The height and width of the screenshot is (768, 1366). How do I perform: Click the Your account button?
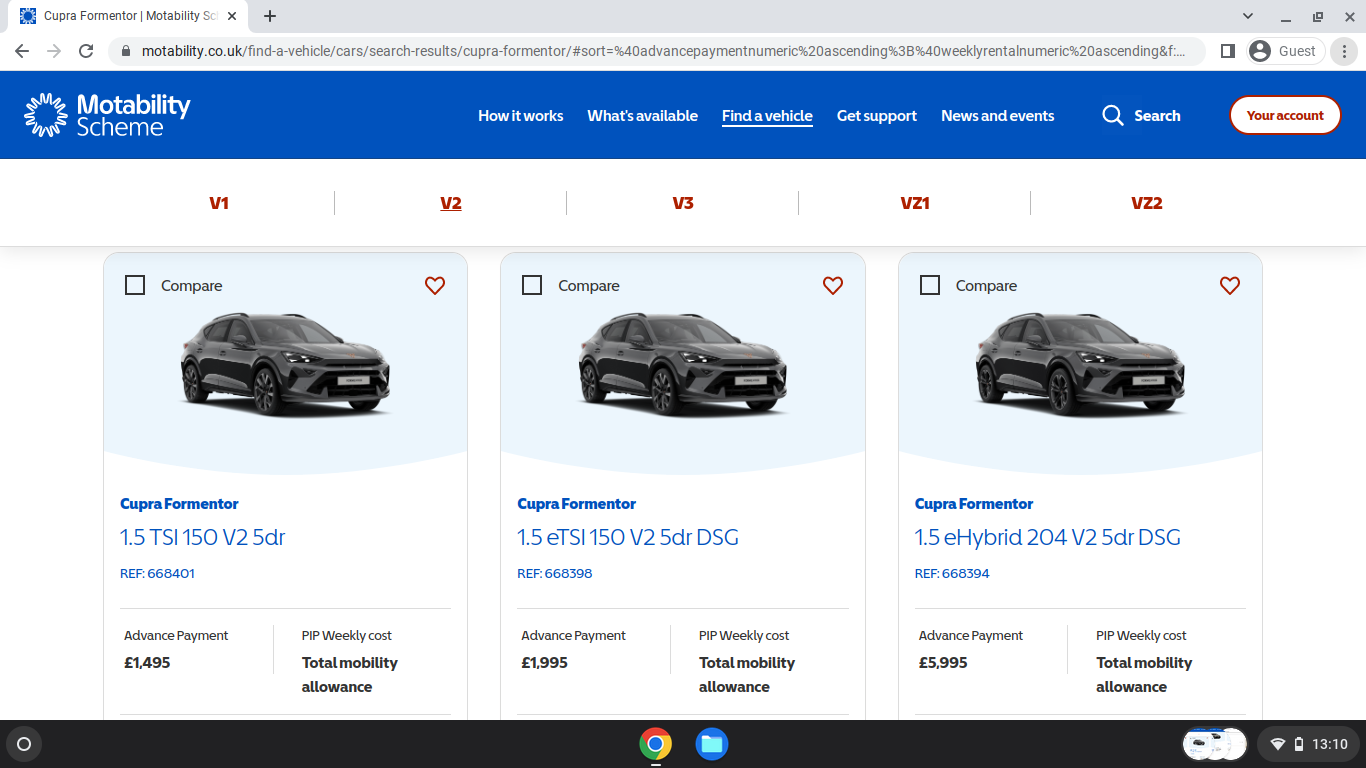pos(1285,115)
